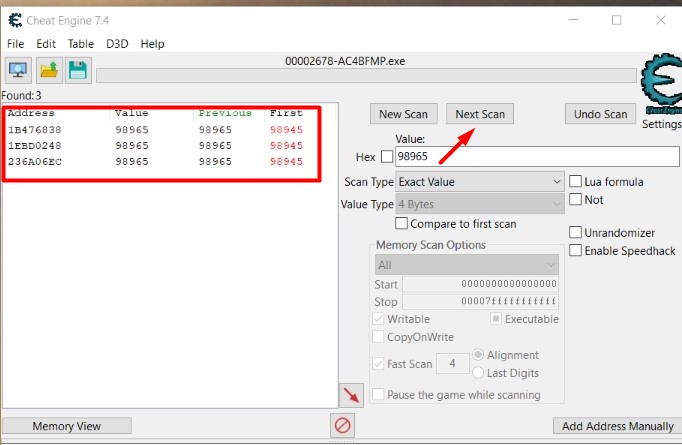Viewport: 682px width, 445px height.
Task: Click first value 98945 in 1EBD0248 row
Action: [x=286, y=145]
